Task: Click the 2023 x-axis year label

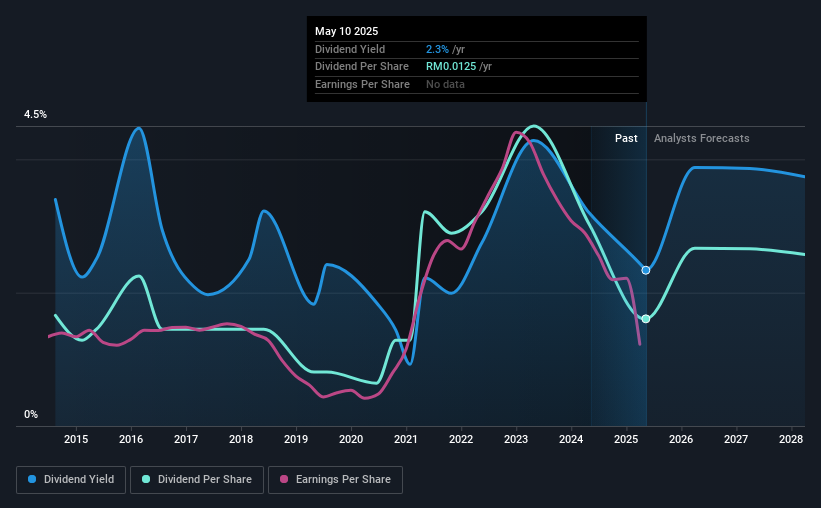Action: pos(516,439)
